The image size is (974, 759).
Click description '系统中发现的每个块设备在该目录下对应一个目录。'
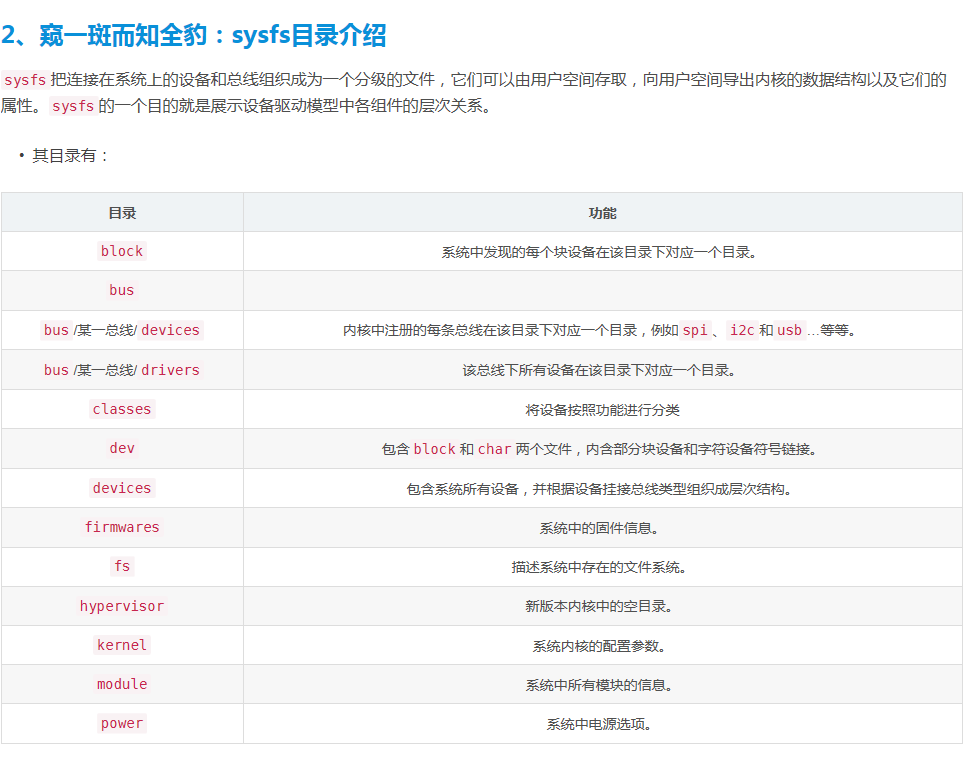(599, 252)
